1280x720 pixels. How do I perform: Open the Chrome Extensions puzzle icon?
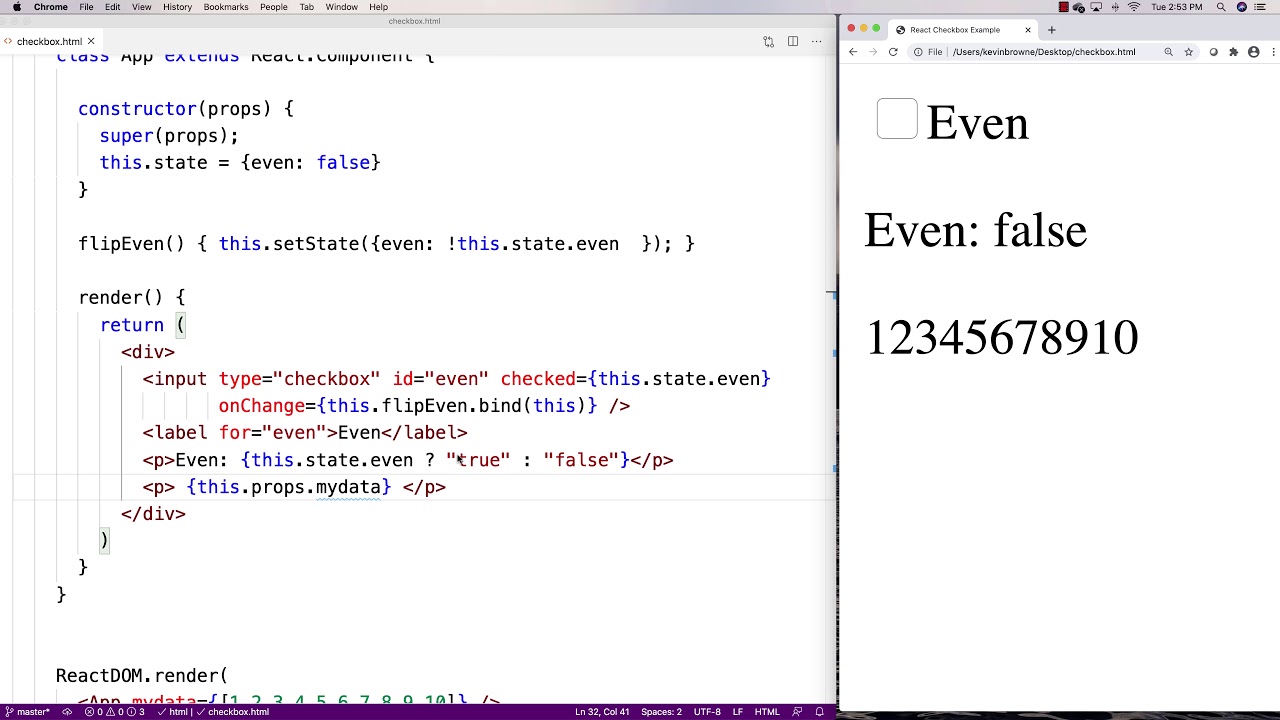coord(1233,52)
